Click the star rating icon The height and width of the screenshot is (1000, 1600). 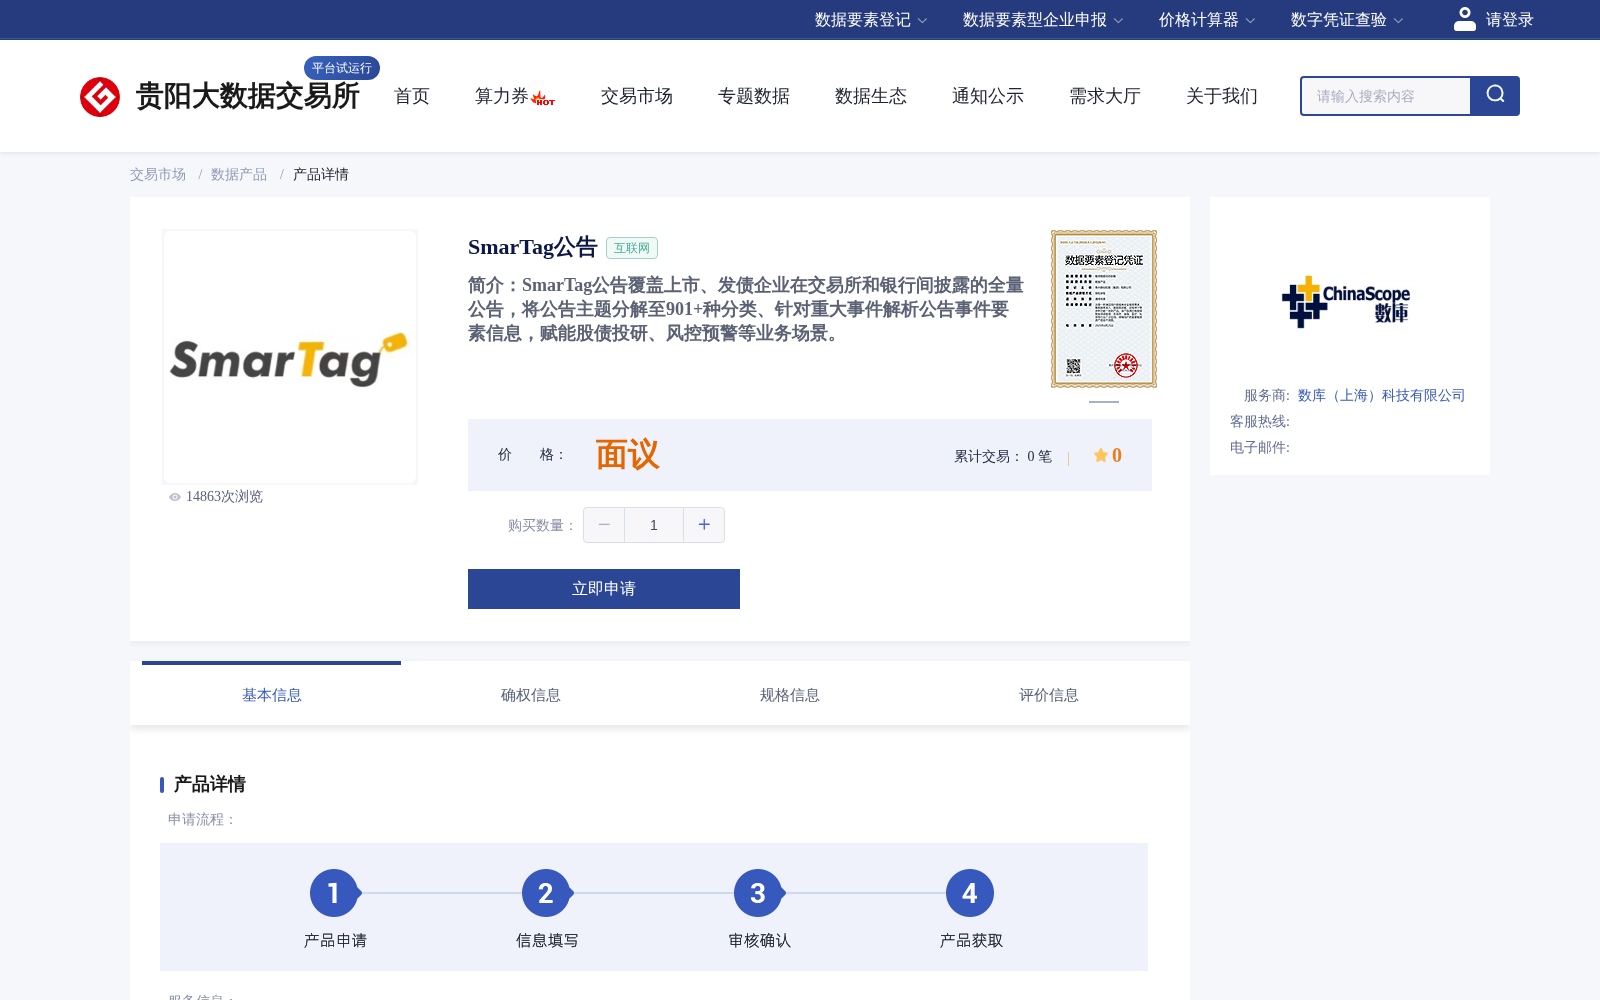pos(1100,455)
